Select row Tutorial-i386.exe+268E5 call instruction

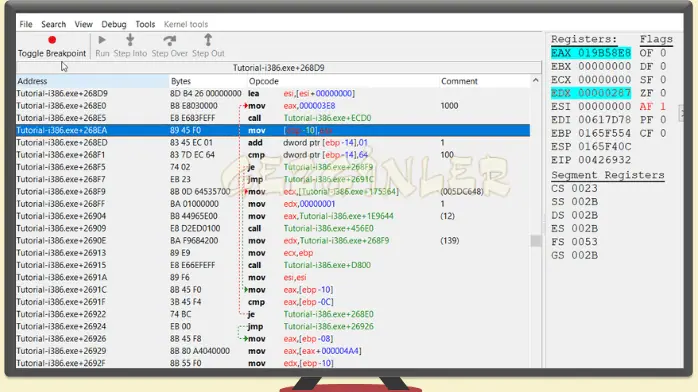pos(273,118)
